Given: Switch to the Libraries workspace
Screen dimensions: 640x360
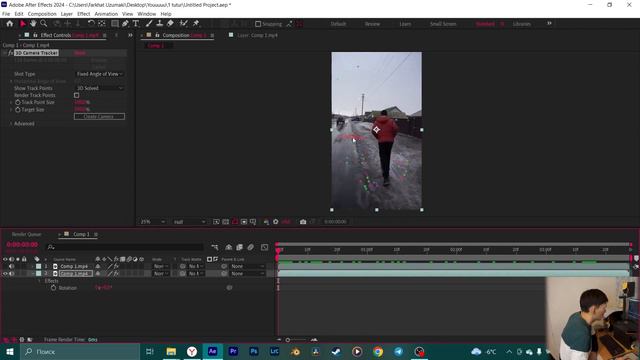Looking at the screenshot, I should [x=522, y=24].
